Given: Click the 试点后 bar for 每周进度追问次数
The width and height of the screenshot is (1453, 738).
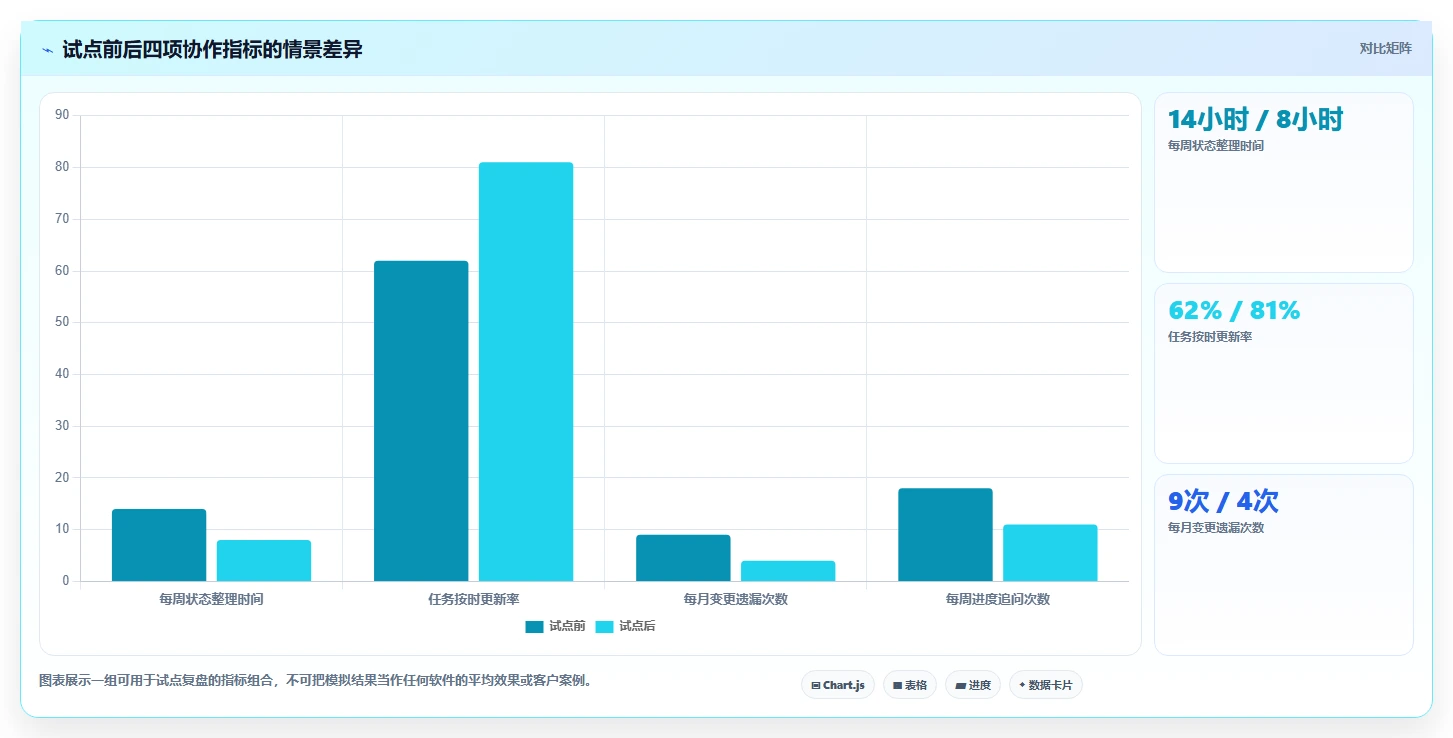Looking at the screenshot, I should click(1050, 553).
